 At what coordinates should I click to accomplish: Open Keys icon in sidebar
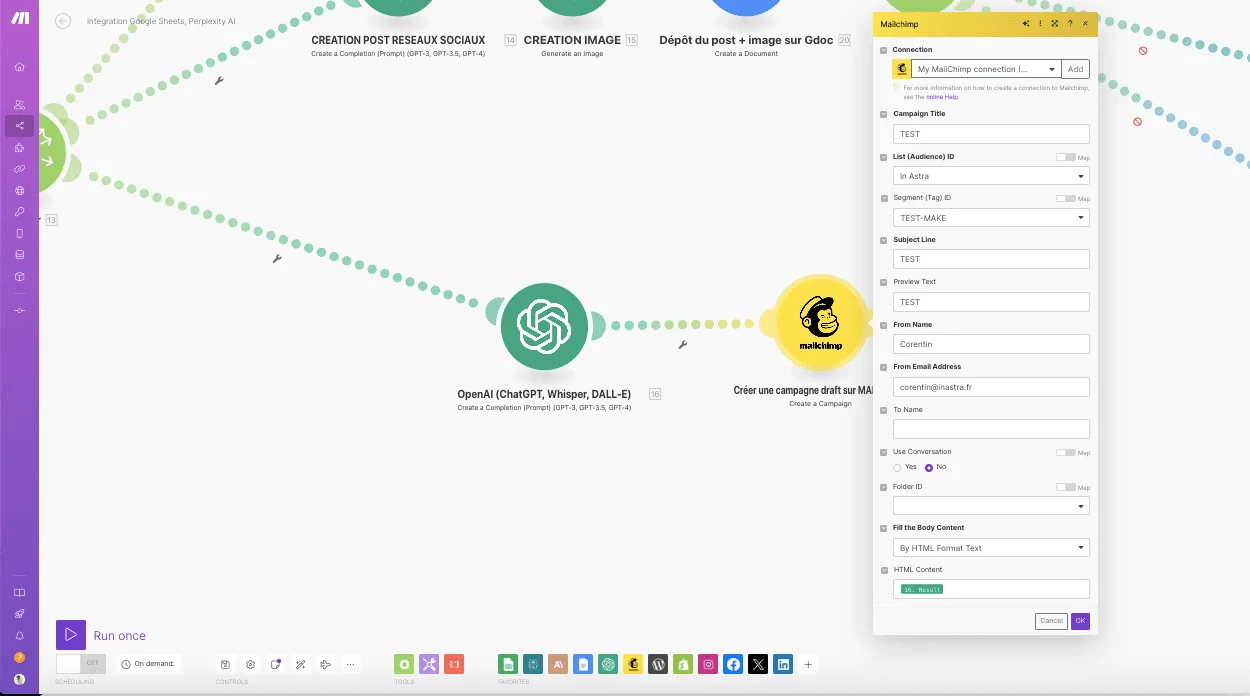[x=19, y=212]
